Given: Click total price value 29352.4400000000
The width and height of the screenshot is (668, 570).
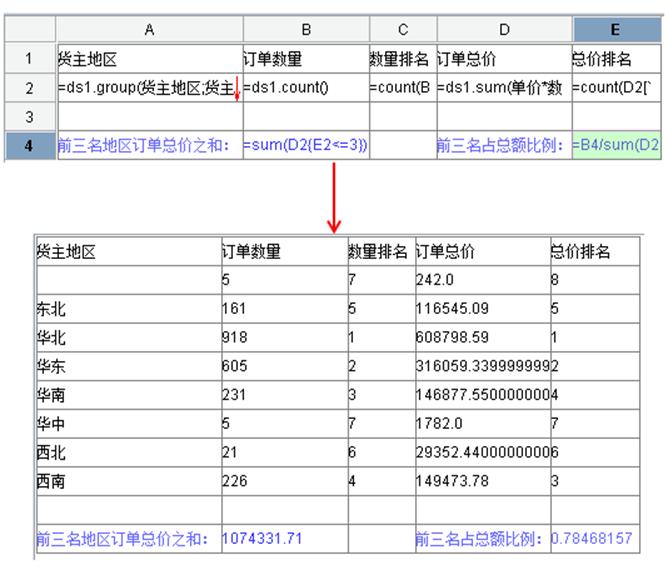Looking at the screenshot, I should click(x=483, y=452).
